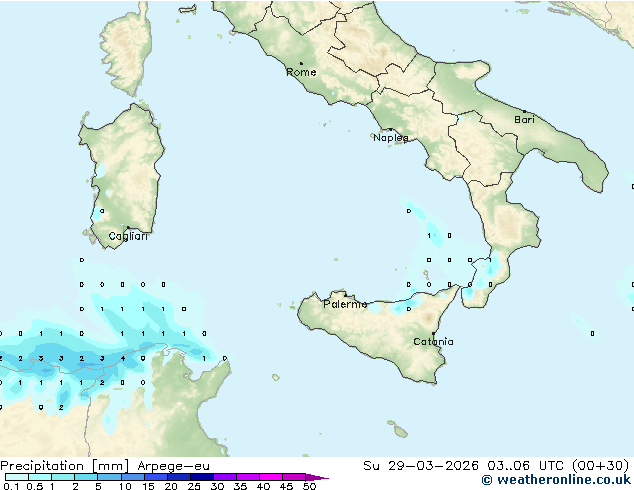The height and width of the screenshot is (490, 634).
Task: Click the Rome city label
Action: pos(301,72)
